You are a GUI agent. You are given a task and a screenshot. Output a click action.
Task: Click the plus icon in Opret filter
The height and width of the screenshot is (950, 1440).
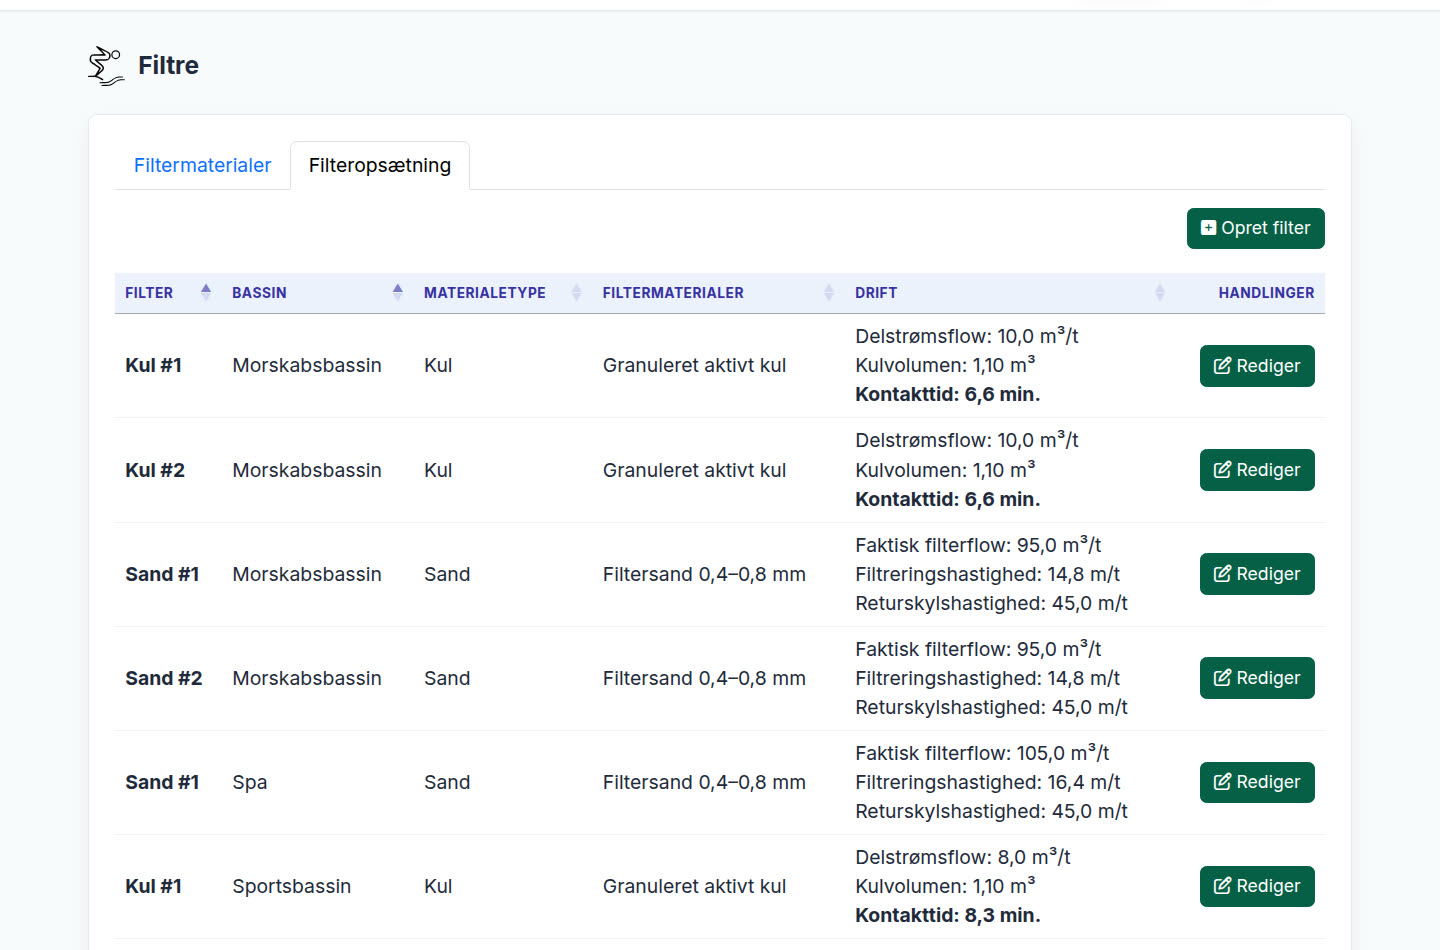click(1209, 228)
